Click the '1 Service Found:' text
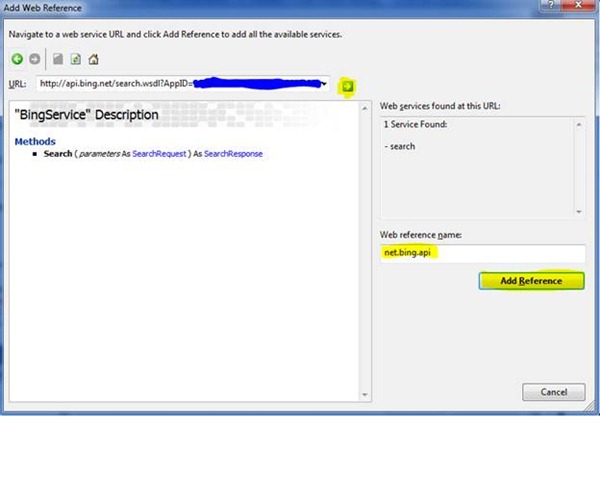Screen dimensions: 600x480 416,124
